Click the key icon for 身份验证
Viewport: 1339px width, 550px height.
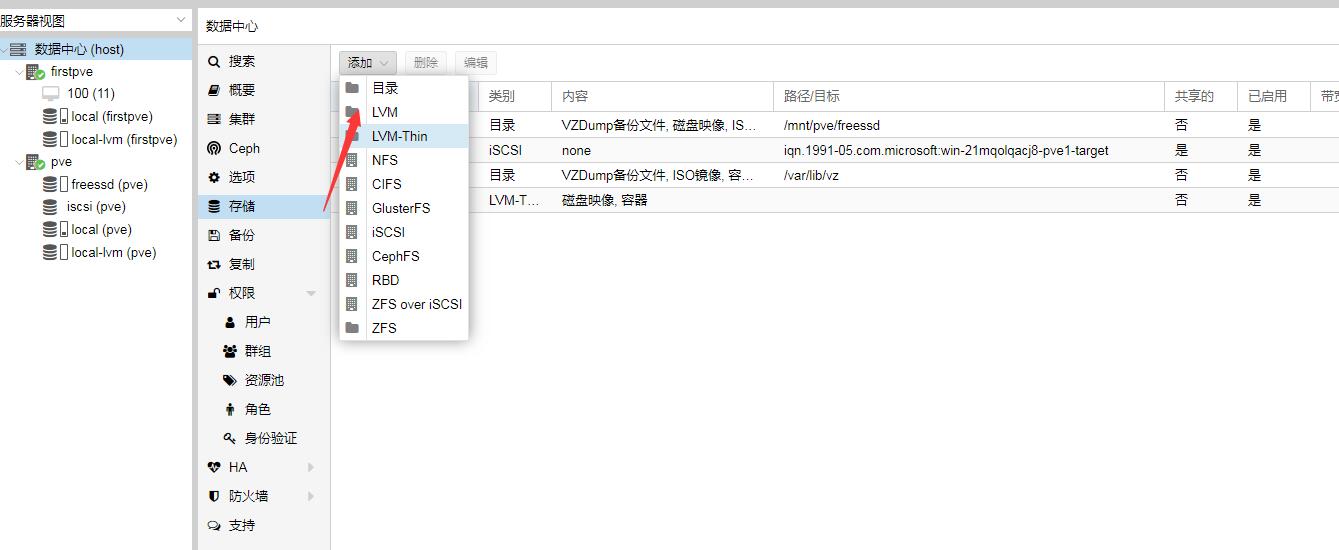[x=229, y=439]
